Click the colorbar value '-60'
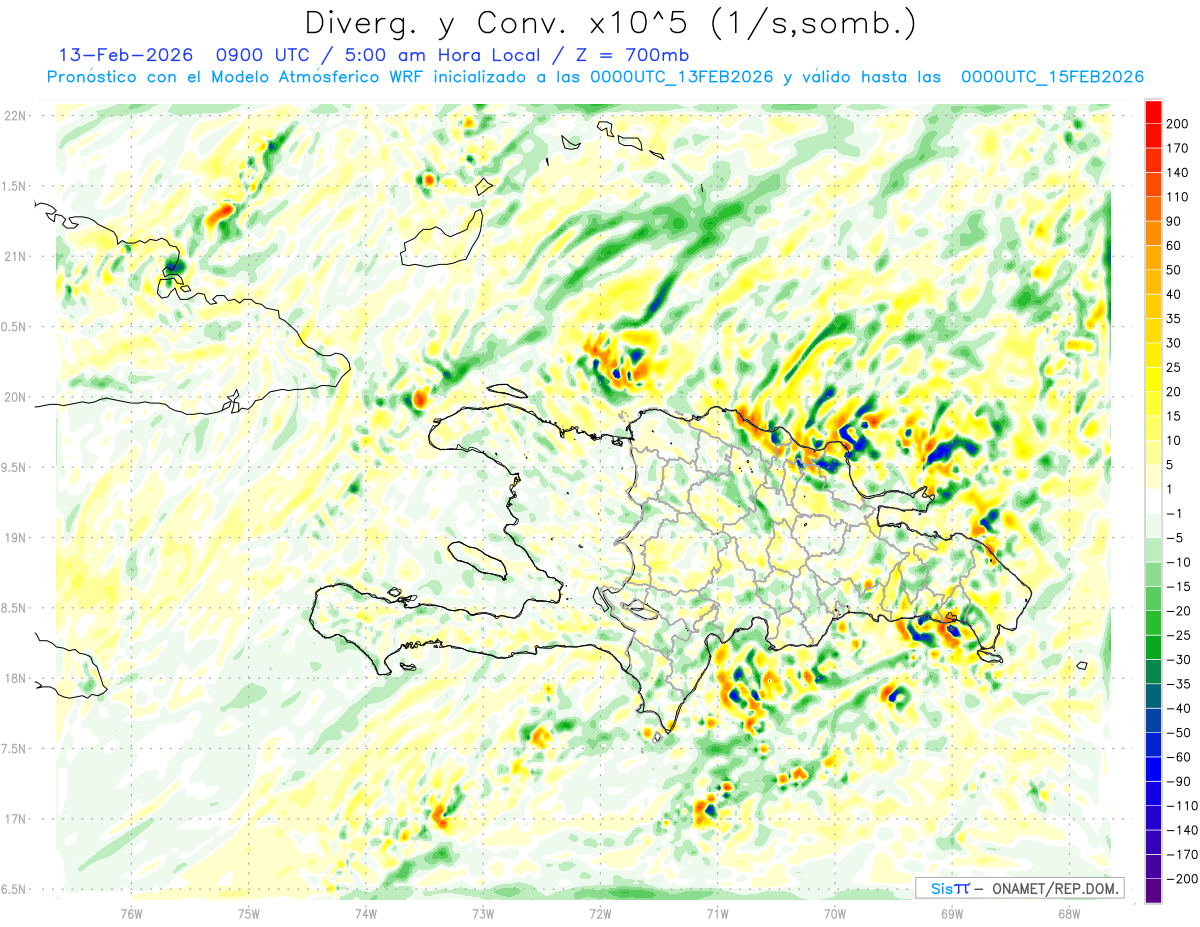 [x=1181, y=757]
